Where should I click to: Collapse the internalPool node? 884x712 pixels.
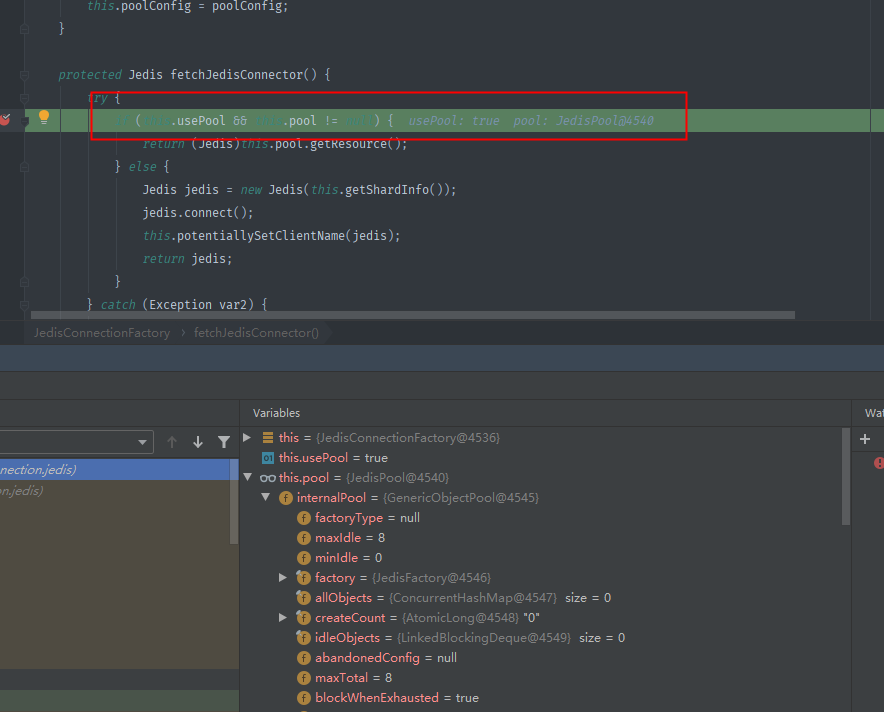[x=266, y=498]
